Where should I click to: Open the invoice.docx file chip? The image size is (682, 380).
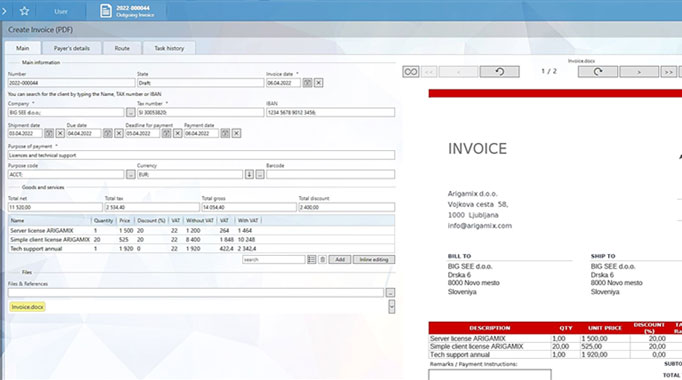pos(27,307)
